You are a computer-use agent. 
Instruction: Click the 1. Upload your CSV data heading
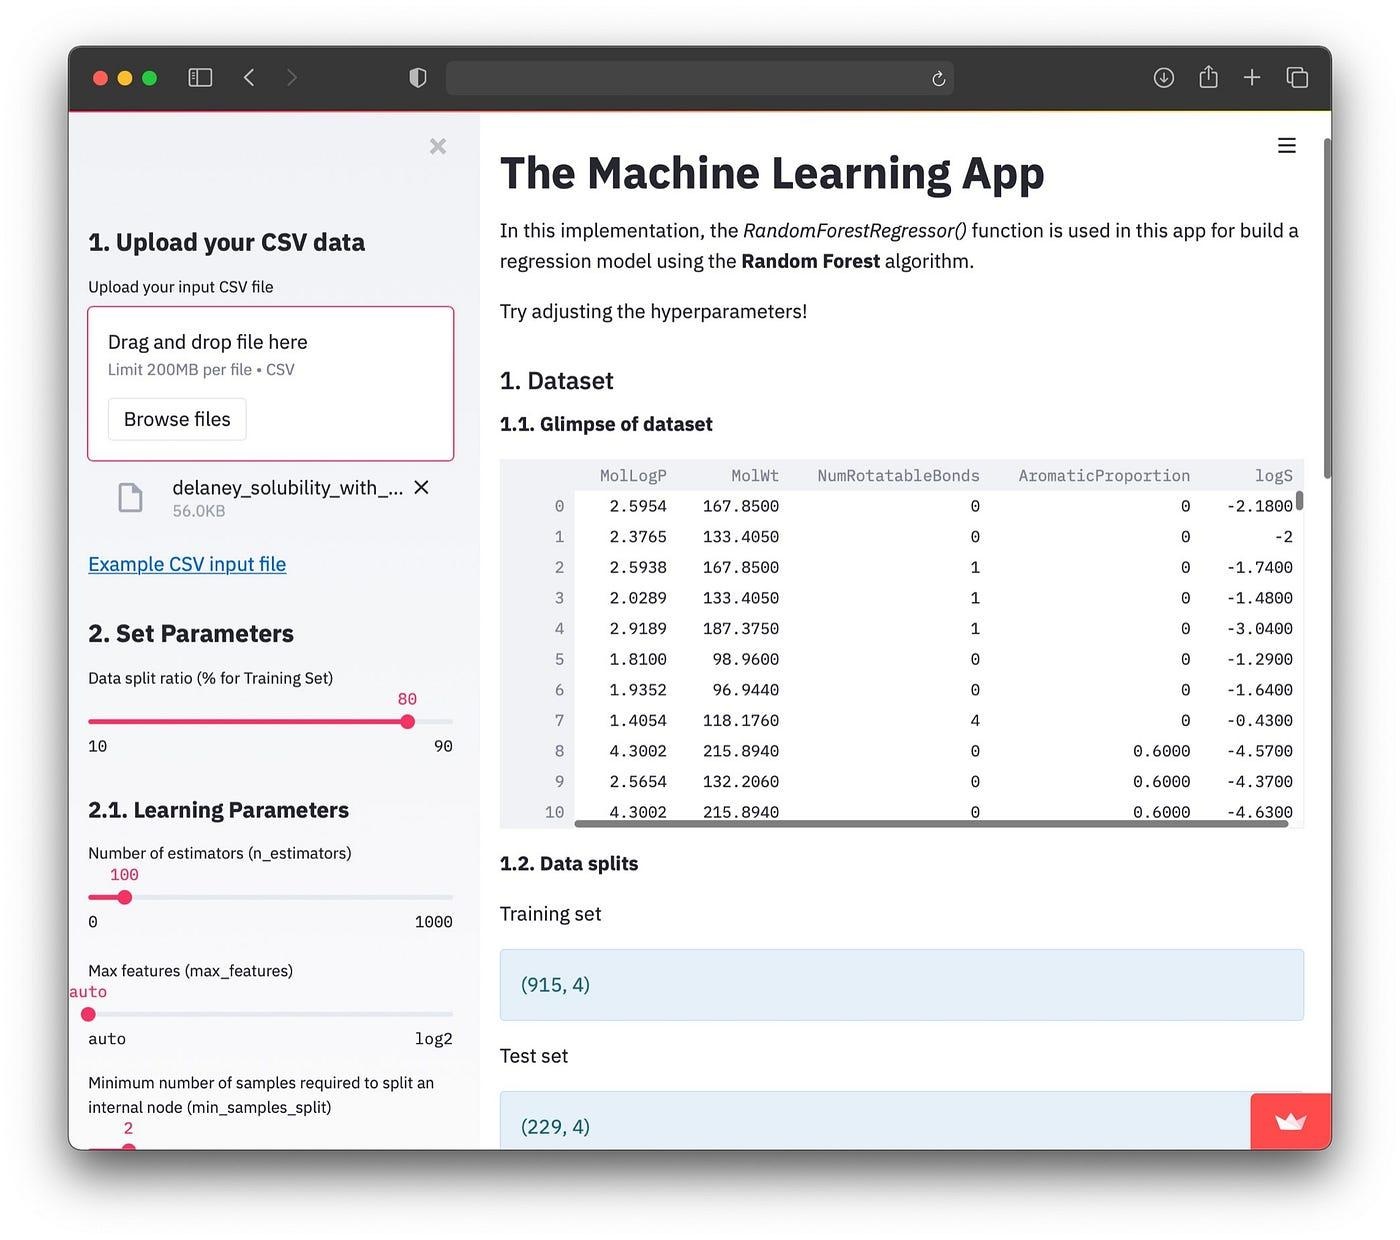pos(226,243)
